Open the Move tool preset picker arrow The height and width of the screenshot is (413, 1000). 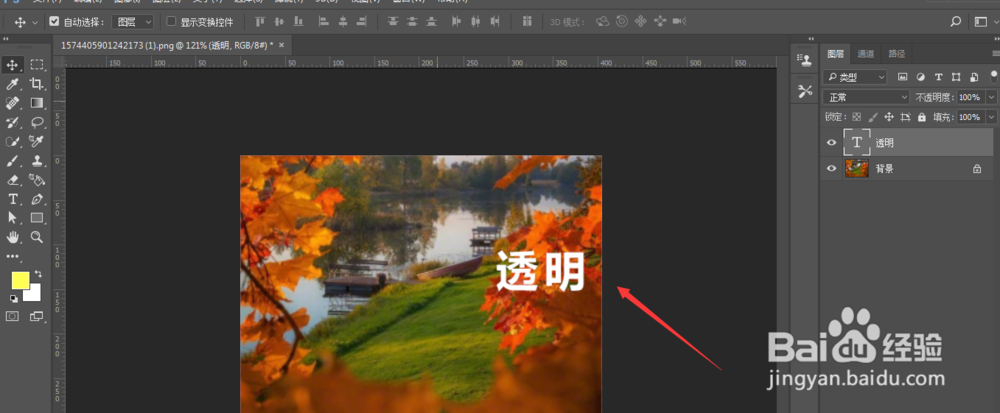pos(34,22)
